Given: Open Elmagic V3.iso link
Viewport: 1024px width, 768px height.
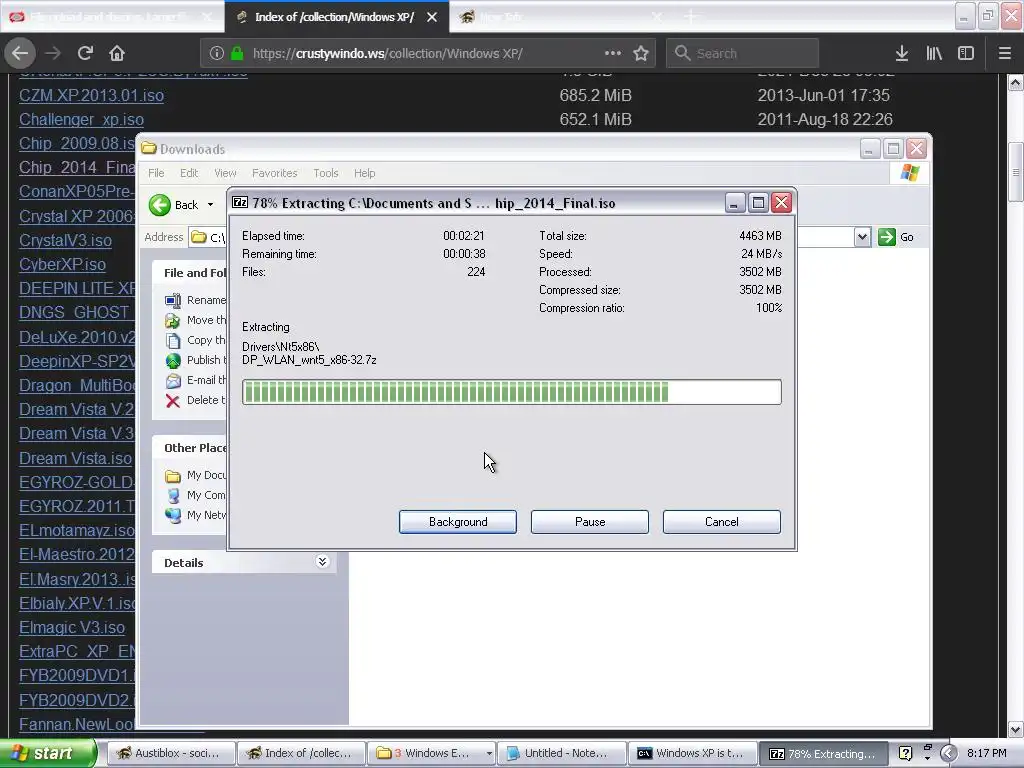Looking at the screenshot, I should tap(72, 628).
